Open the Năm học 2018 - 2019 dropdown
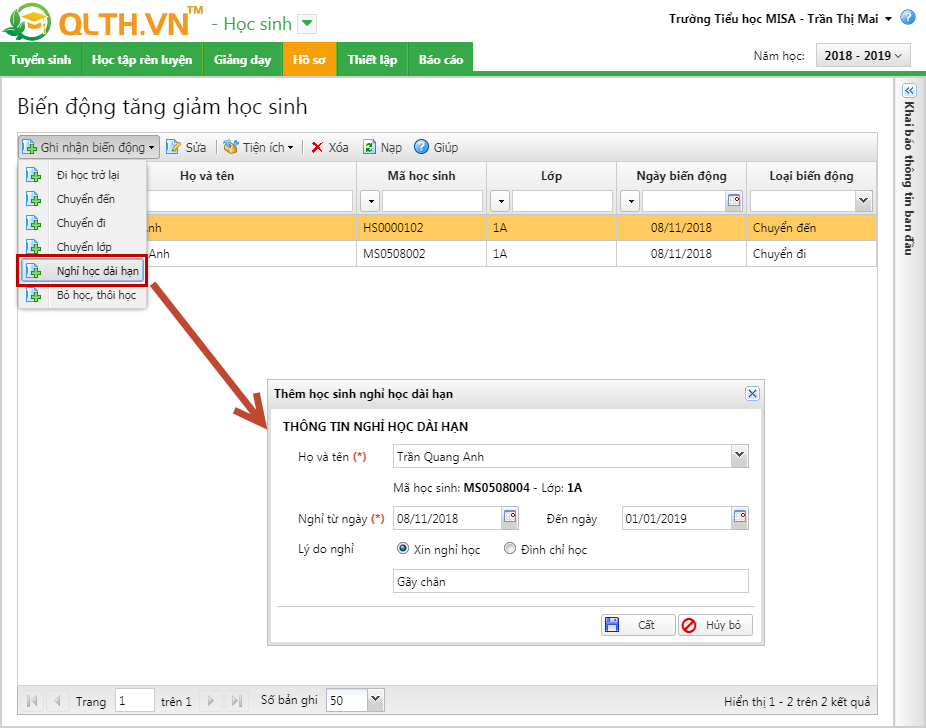 coord(863,56)
